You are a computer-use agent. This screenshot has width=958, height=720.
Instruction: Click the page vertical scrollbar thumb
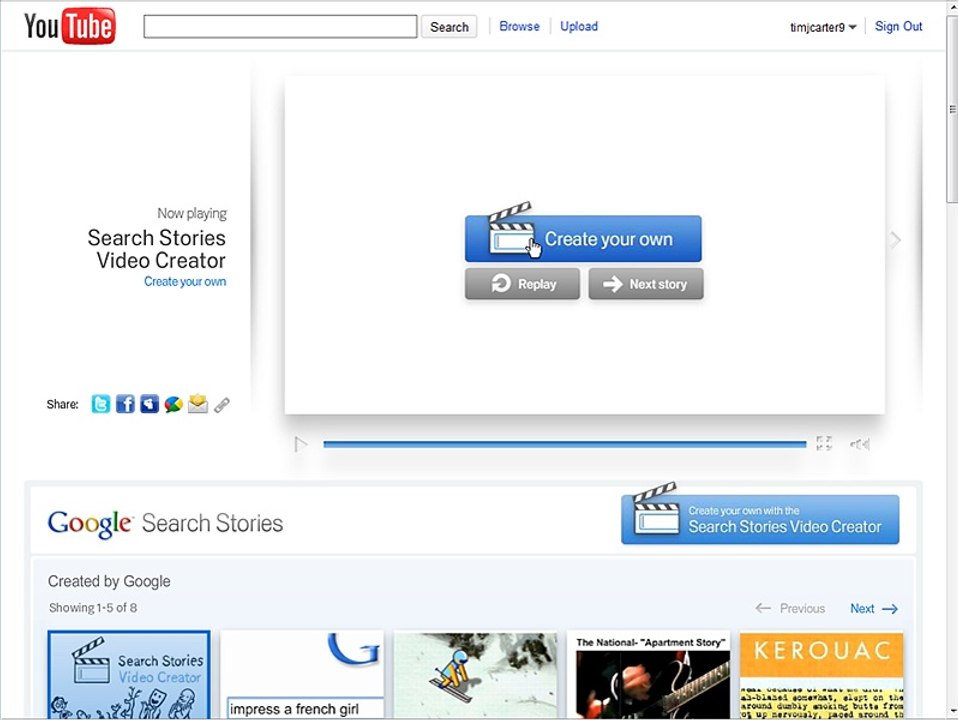[952, 110]
